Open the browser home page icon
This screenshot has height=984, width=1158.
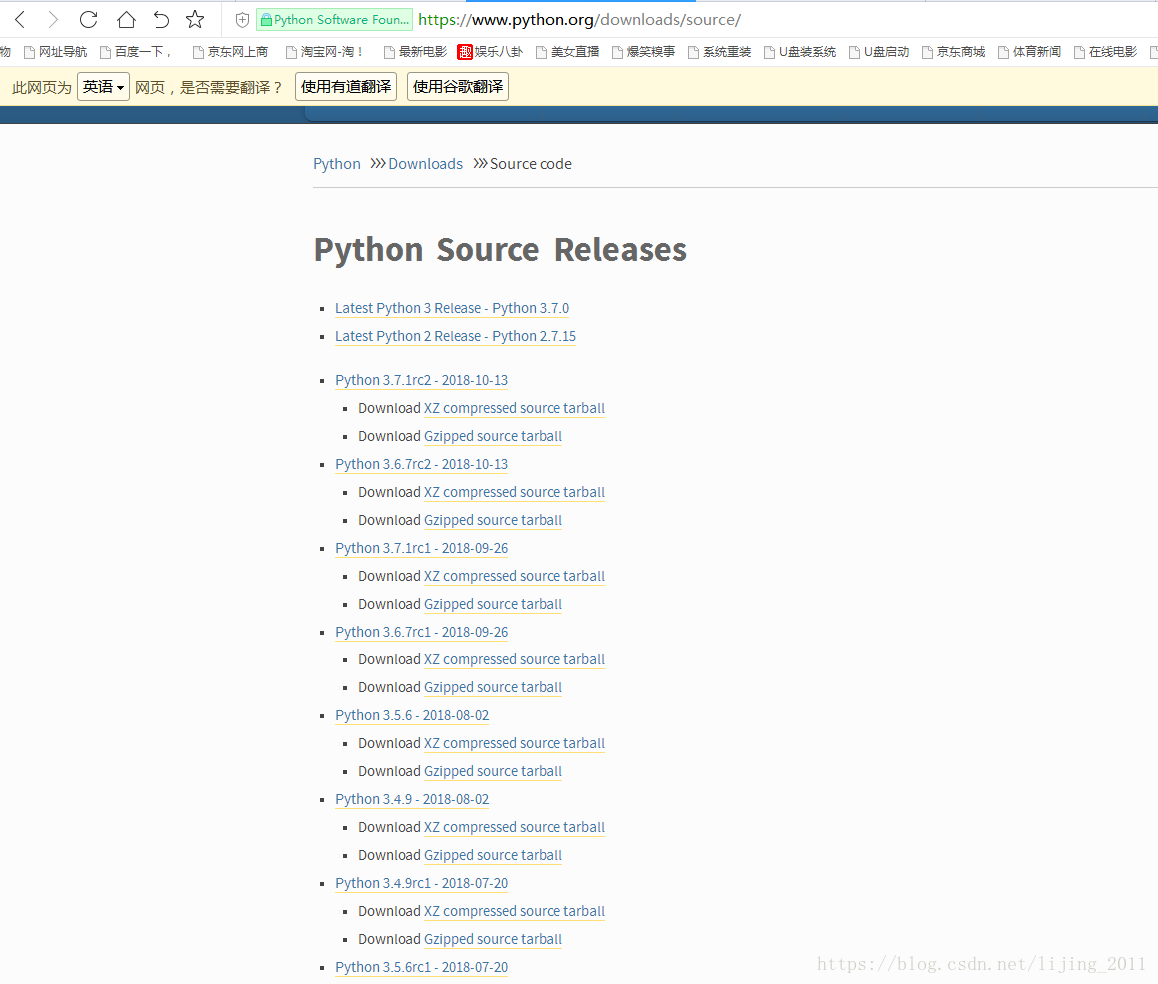point(126,19)
